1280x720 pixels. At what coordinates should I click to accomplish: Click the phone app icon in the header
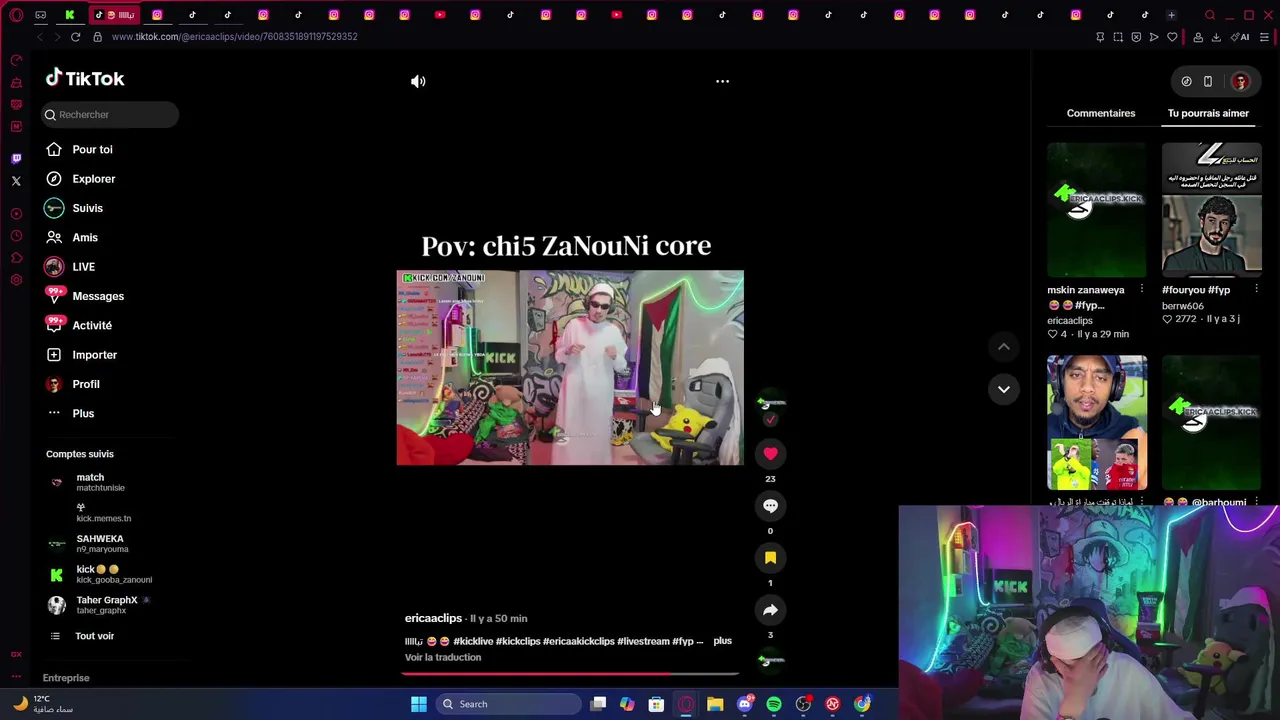click(1208, 81)
